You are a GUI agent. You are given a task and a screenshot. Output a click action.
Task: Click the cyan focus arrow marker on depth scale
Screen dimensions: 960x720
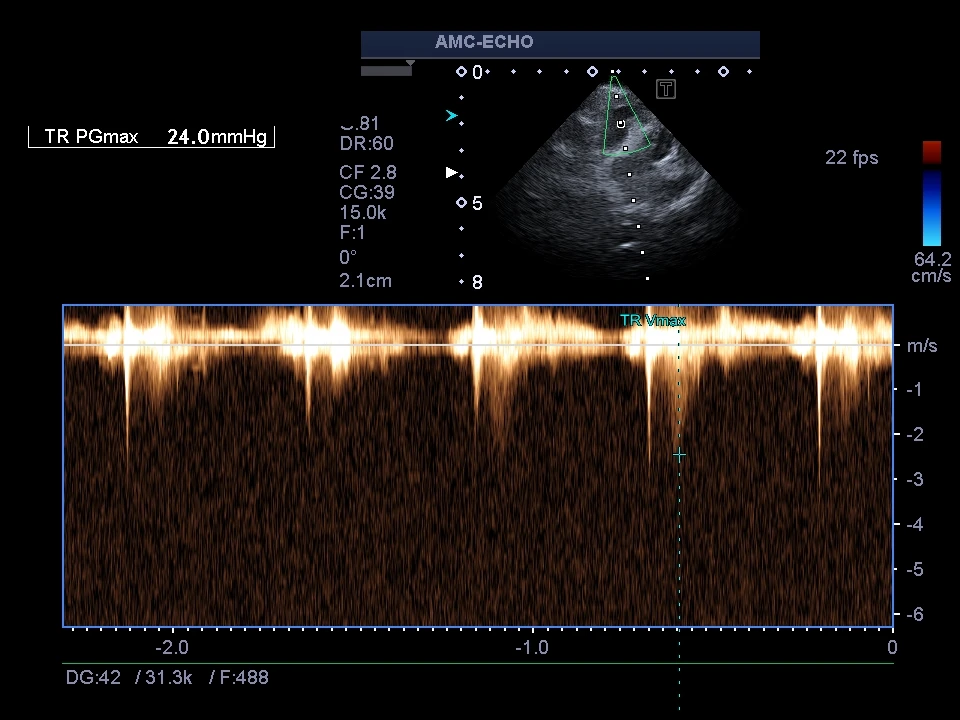(452, 115)
